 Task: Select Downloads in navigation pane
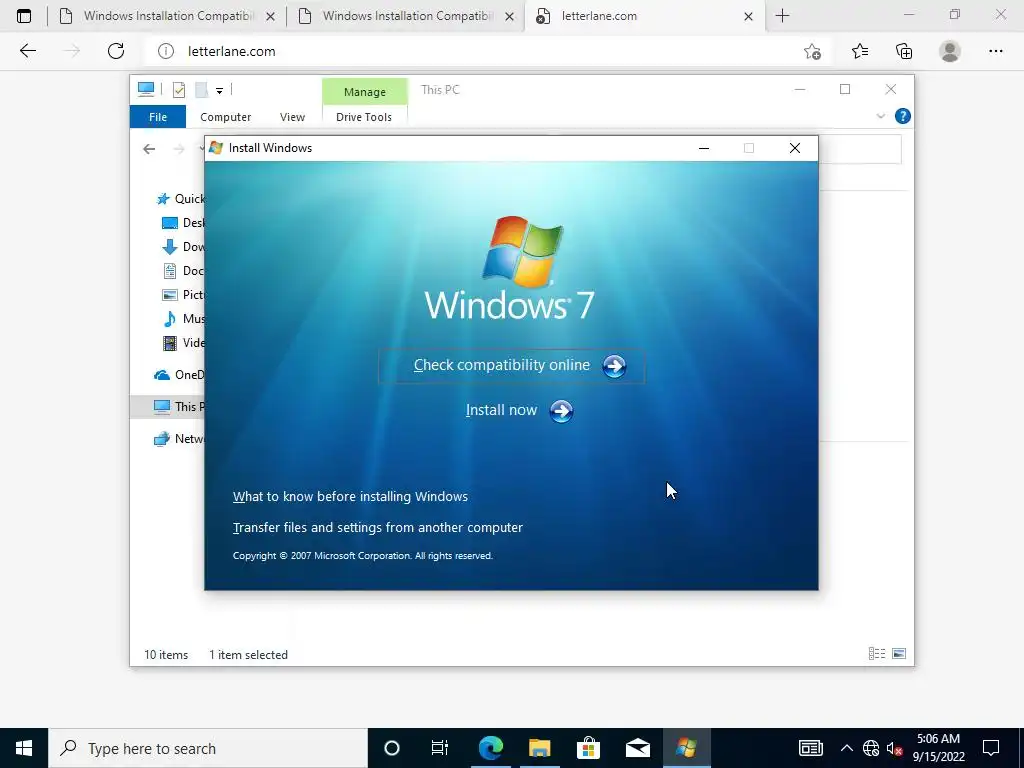[183, 246]
